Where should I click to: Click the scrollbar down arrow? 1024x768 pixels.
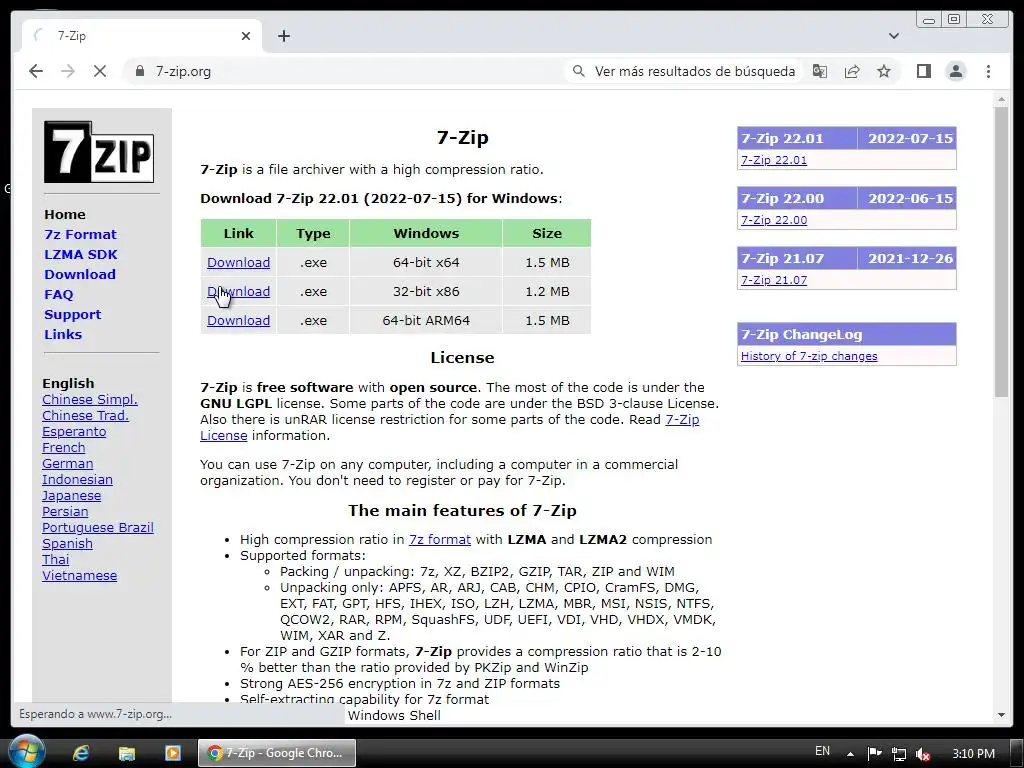click(x=1001, y=715)
